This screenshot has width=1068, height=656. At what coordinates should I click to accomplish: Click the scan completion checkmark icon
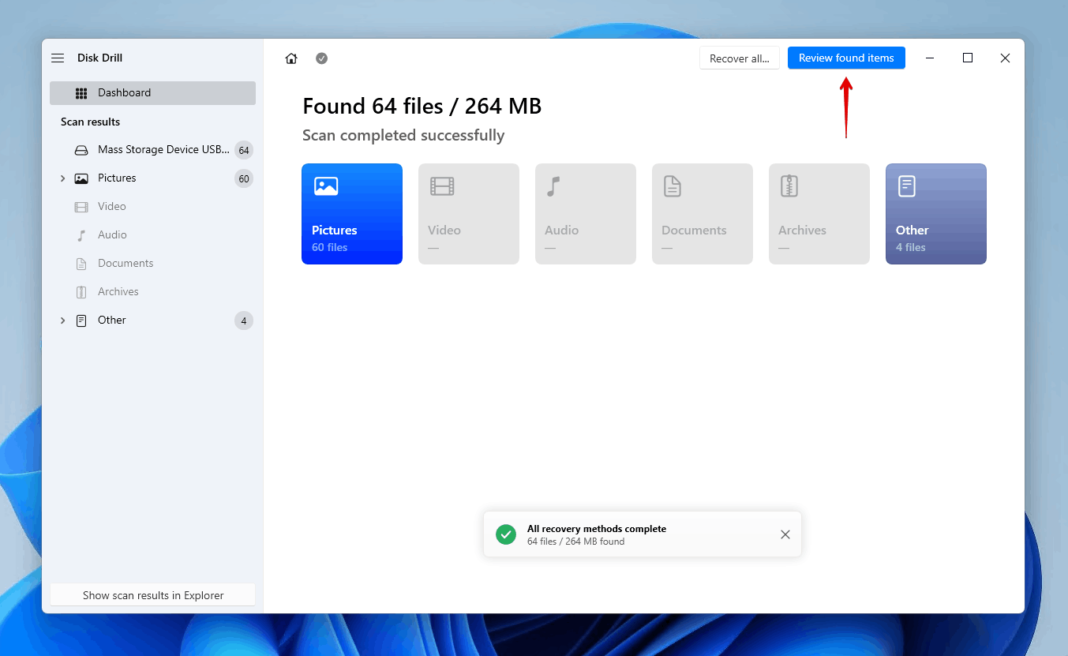[321, 58]
